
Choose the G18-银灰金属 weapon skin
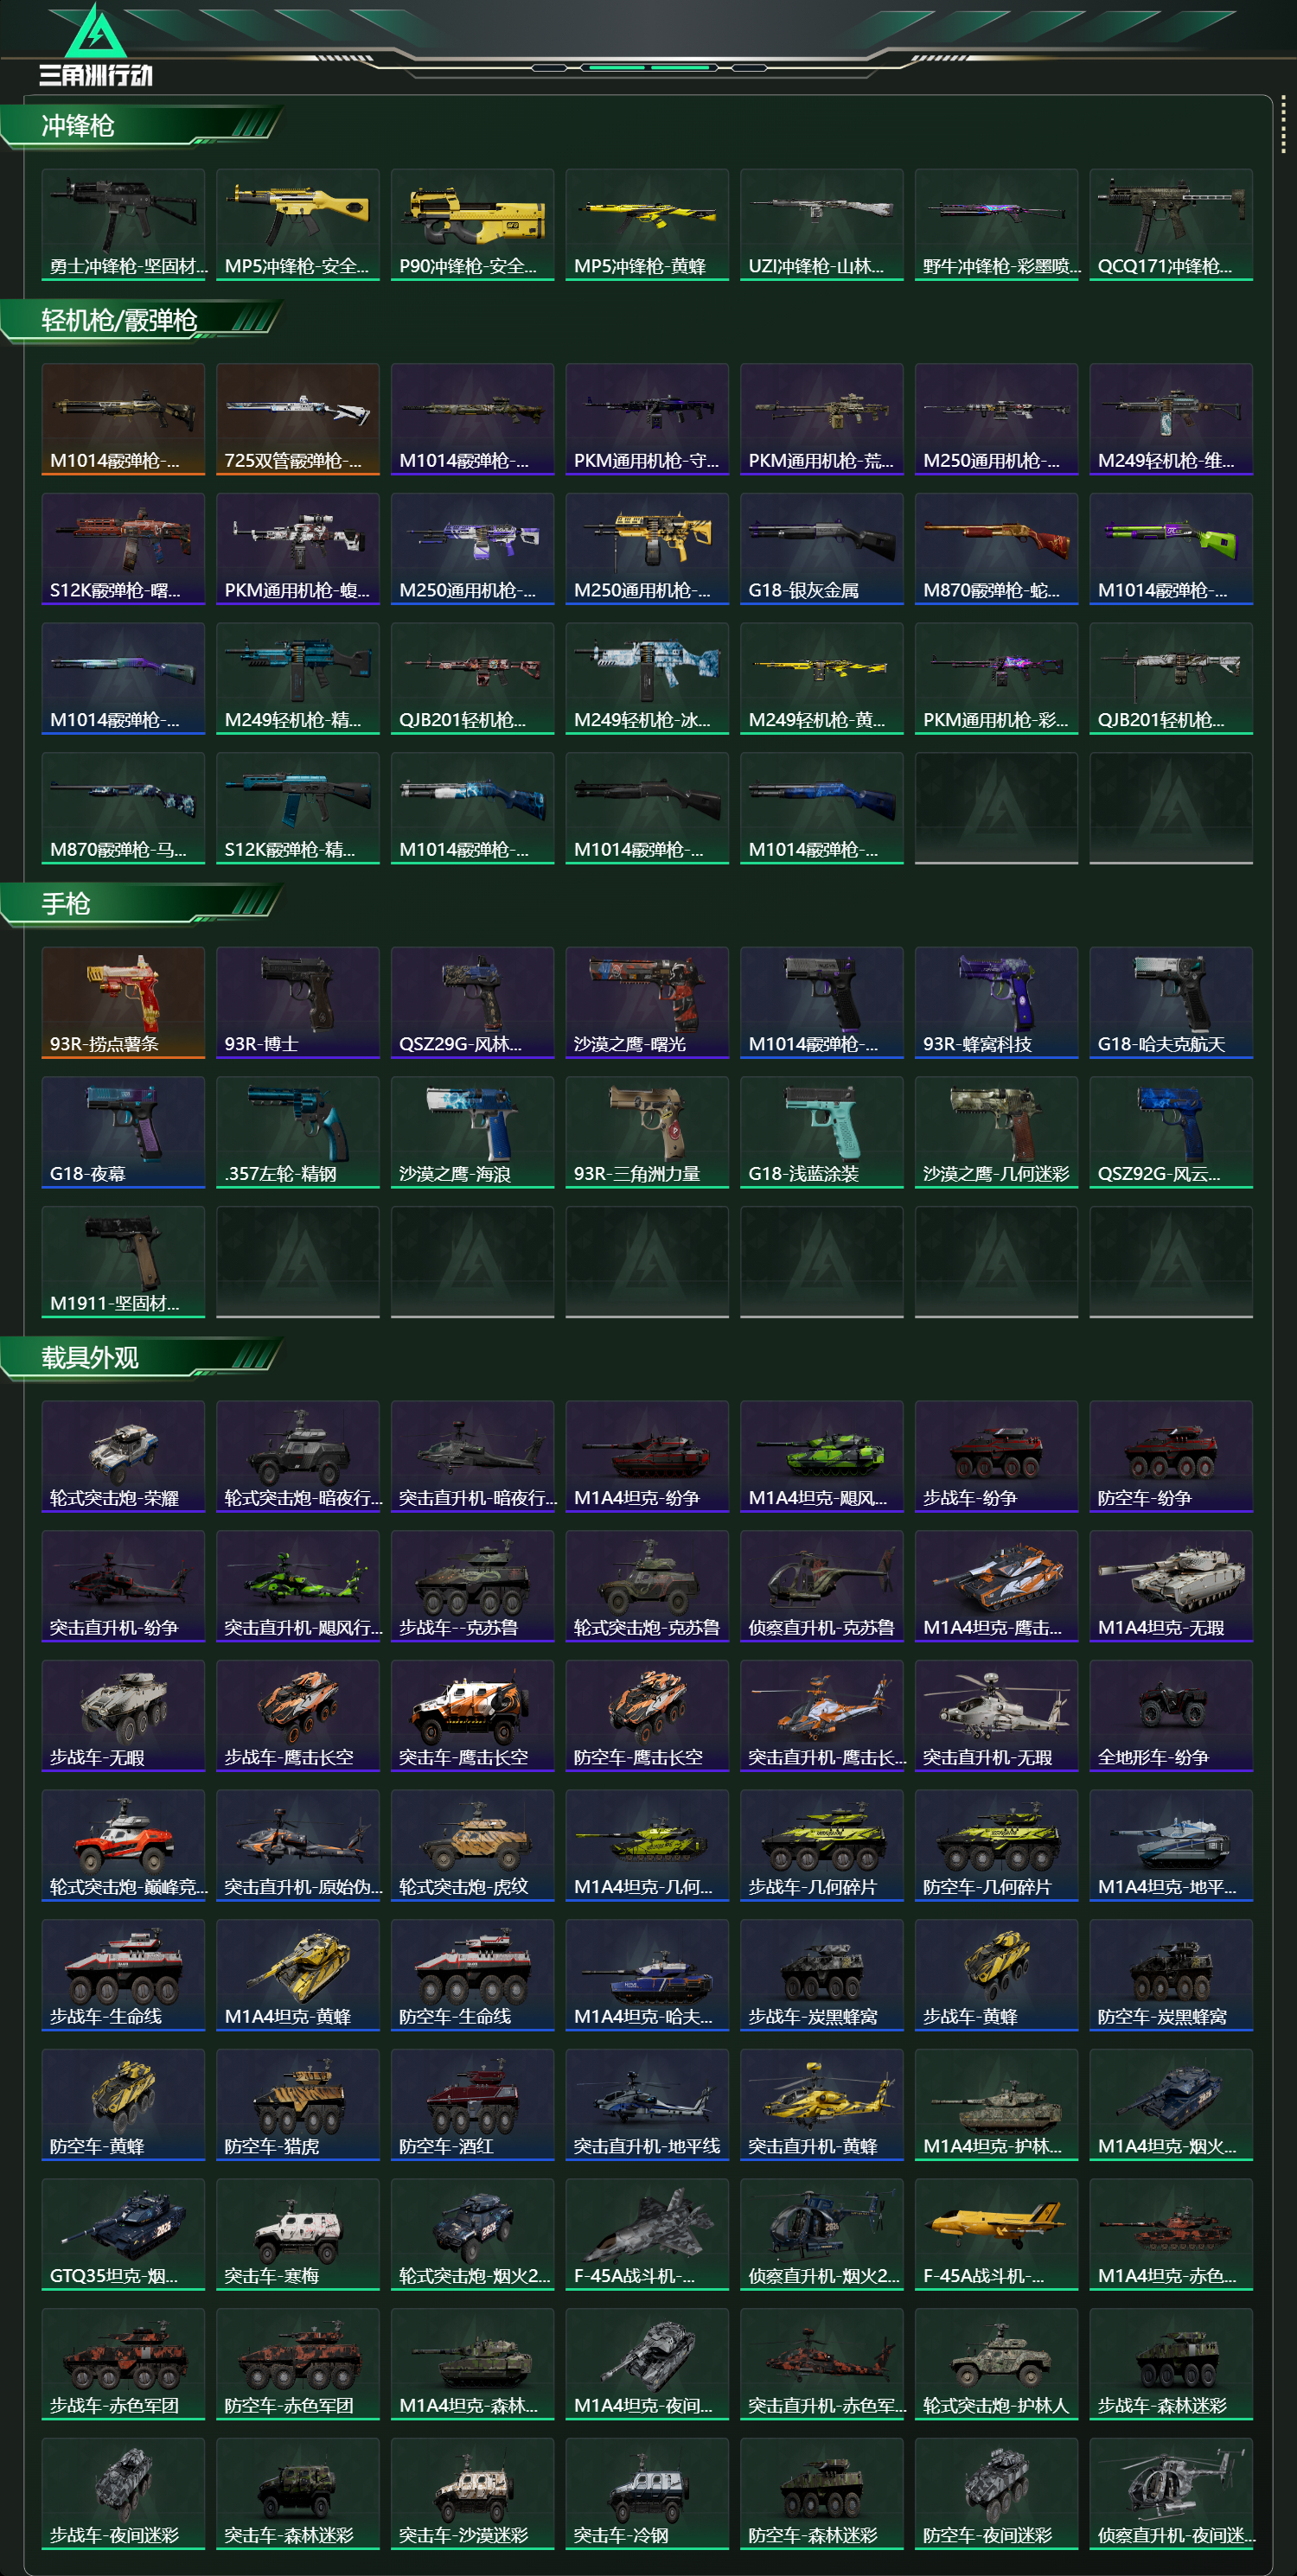(x=822, y=549)
